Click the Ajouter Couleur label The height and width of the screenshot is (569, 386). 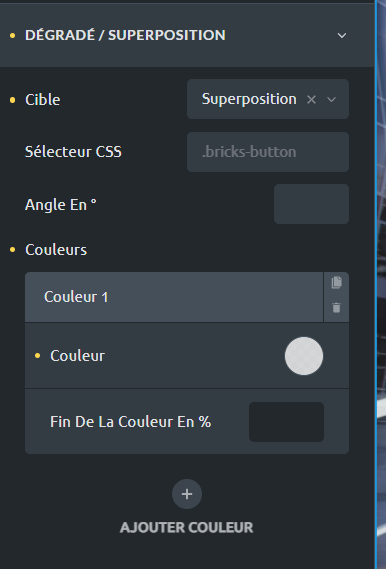(x=186, y=527)
